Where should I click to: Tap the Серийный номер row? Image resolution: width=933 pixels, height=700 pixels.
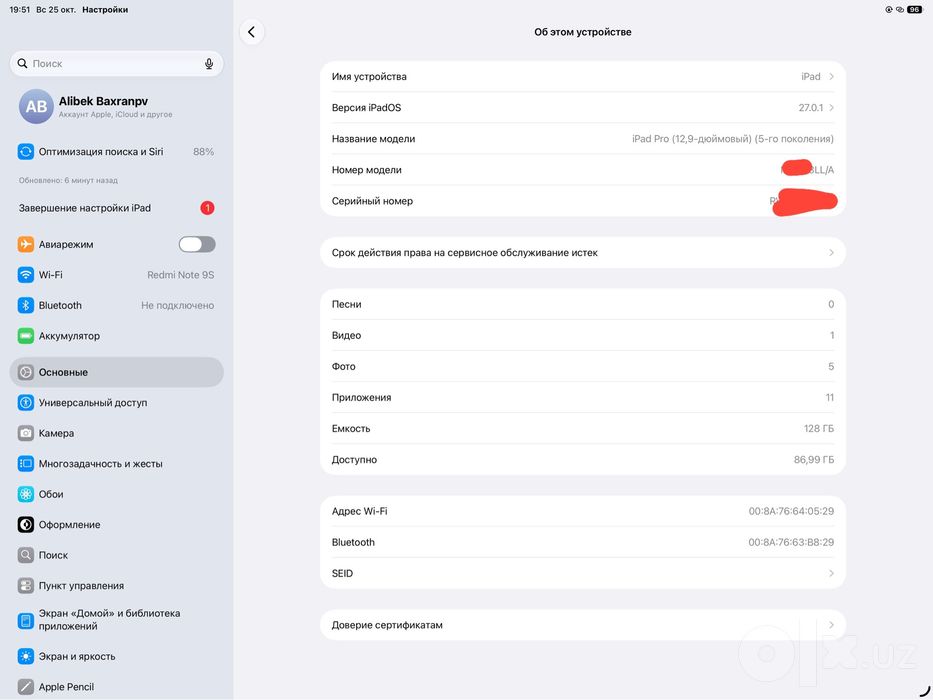tap(583, 201)
